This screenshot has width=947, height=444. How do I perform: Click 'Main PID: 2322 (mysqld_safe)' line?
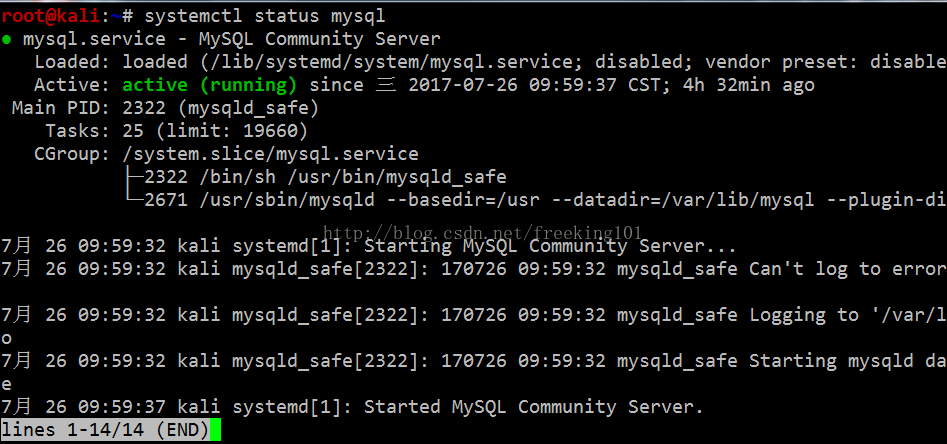pyautogui.click(x=165, y=109)
